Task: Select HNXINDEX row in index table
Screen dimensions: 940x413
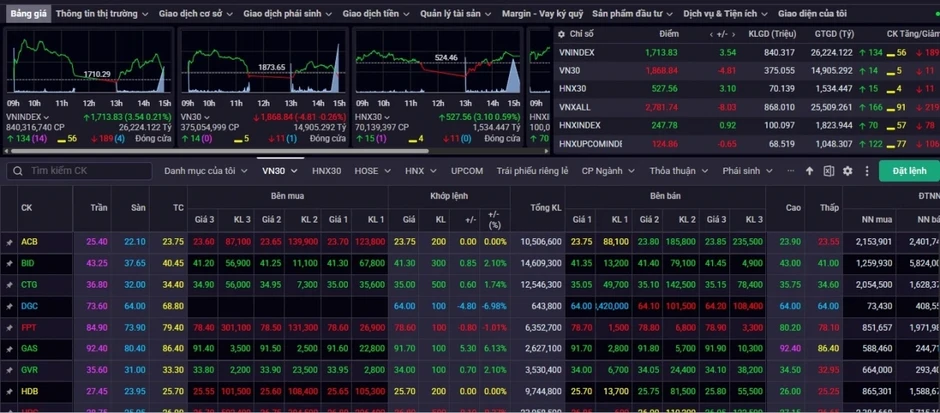Action: click(x=747, y=125)
